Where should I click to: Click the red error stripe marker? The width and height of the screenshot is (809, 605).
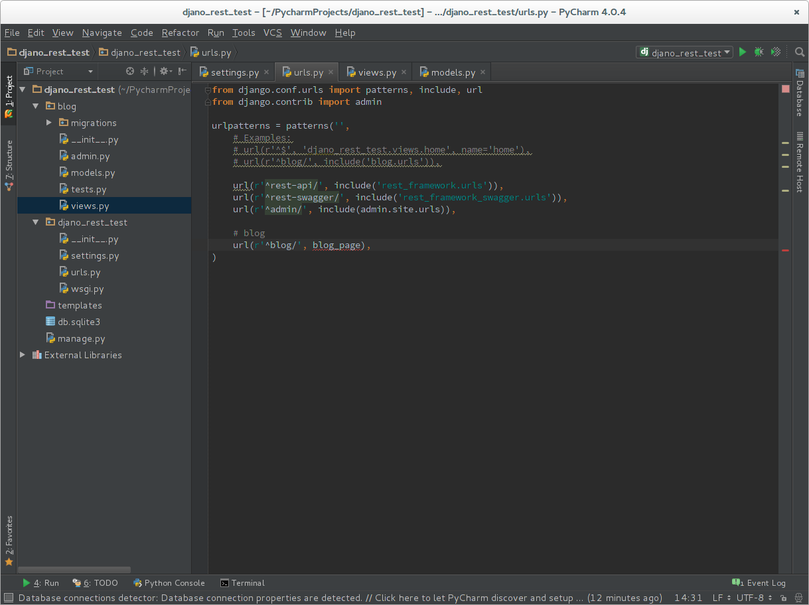[785, 250]
